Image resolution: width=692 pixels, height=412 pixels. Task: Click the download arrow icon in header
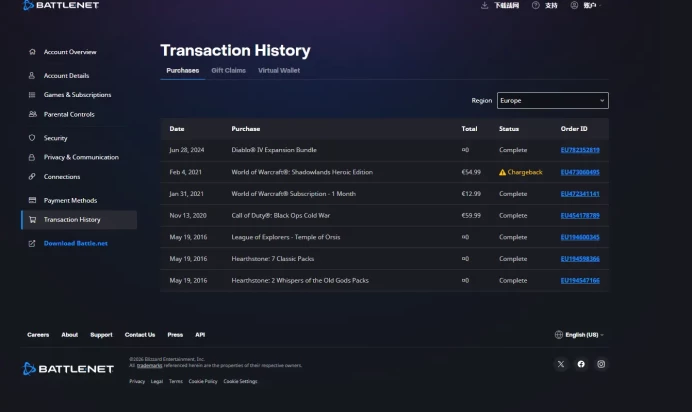(x=484, y=5)
